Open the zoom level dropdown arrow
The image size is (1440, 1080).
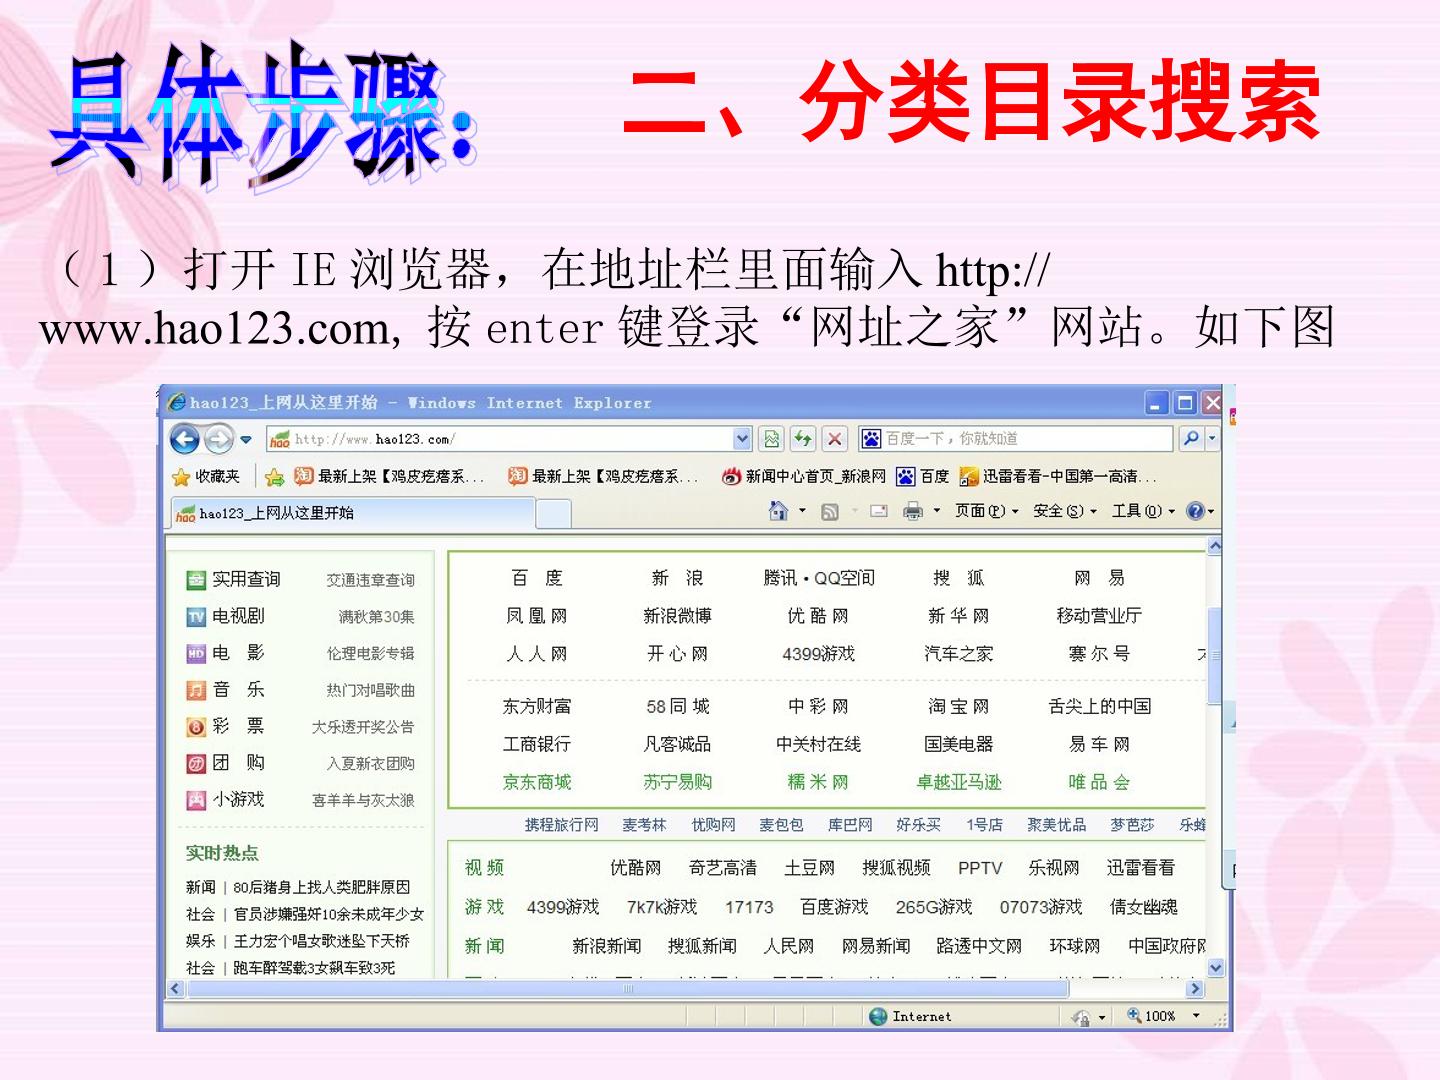point(1196,1016)
